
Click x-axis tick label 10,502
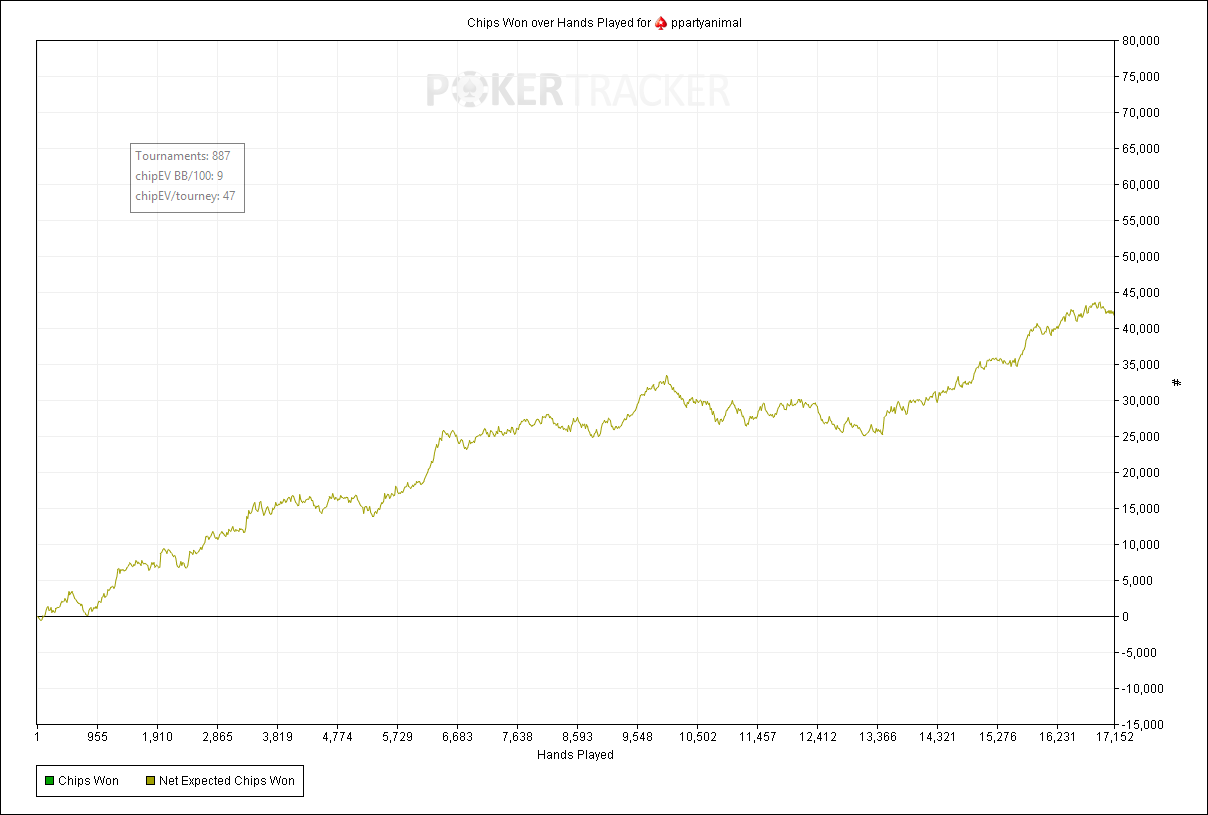pos(697,737)
